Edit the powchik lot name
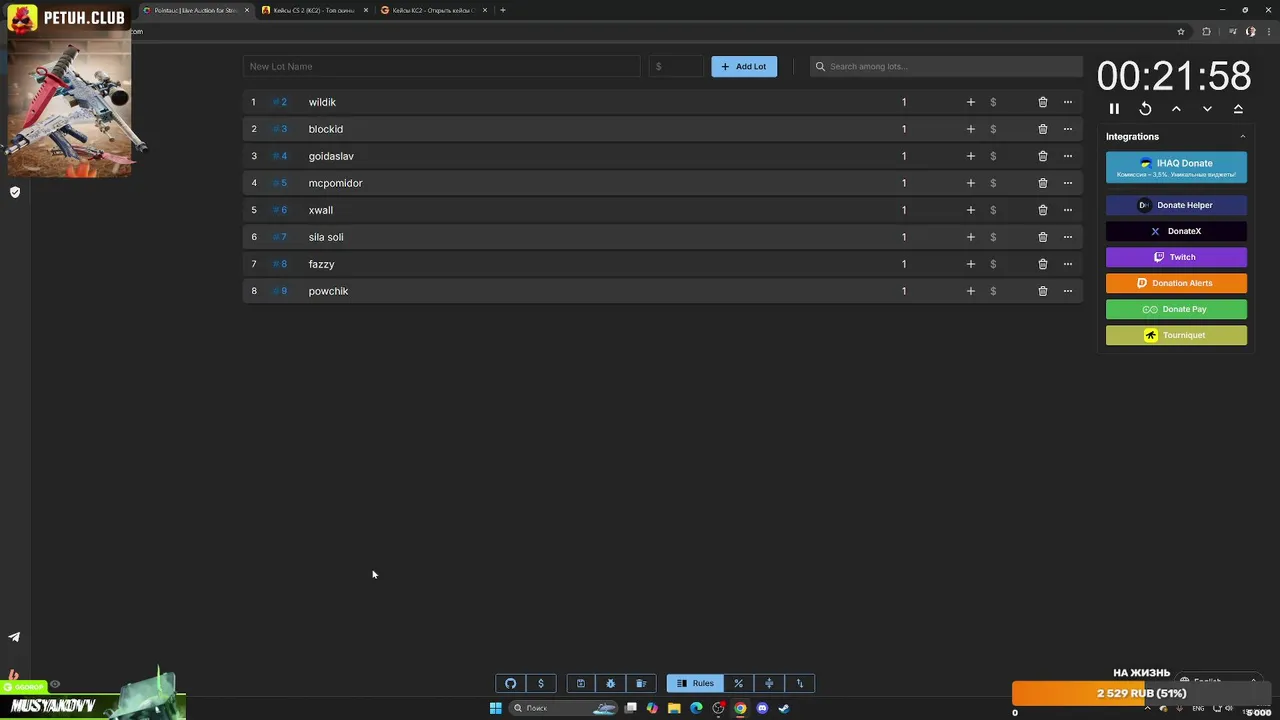This screenshot has width=1280, height=720. point(328,291)
